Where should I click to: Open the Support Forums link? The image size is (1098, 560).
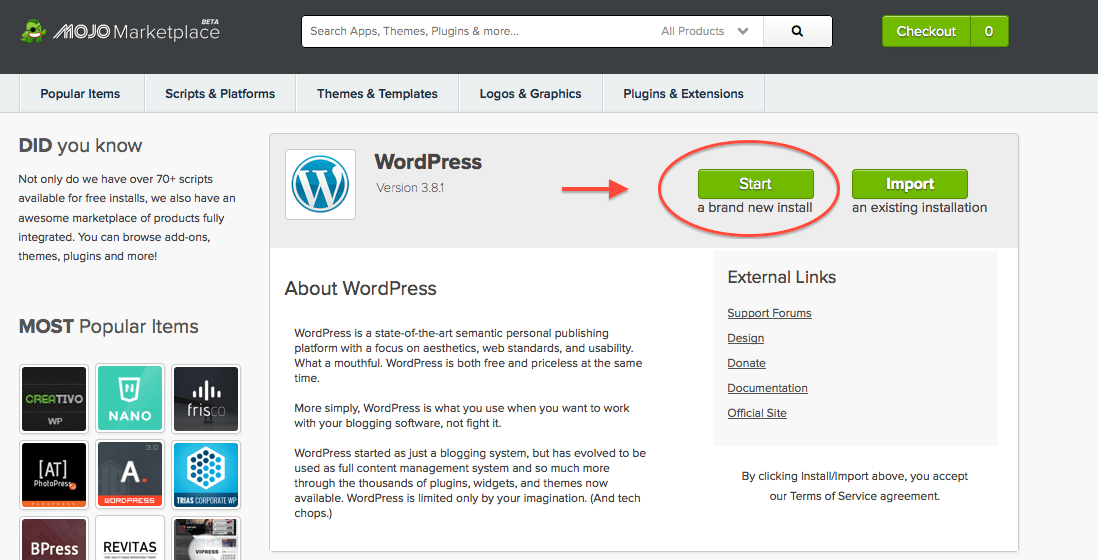pyautogui.click(x=769, y=313)
